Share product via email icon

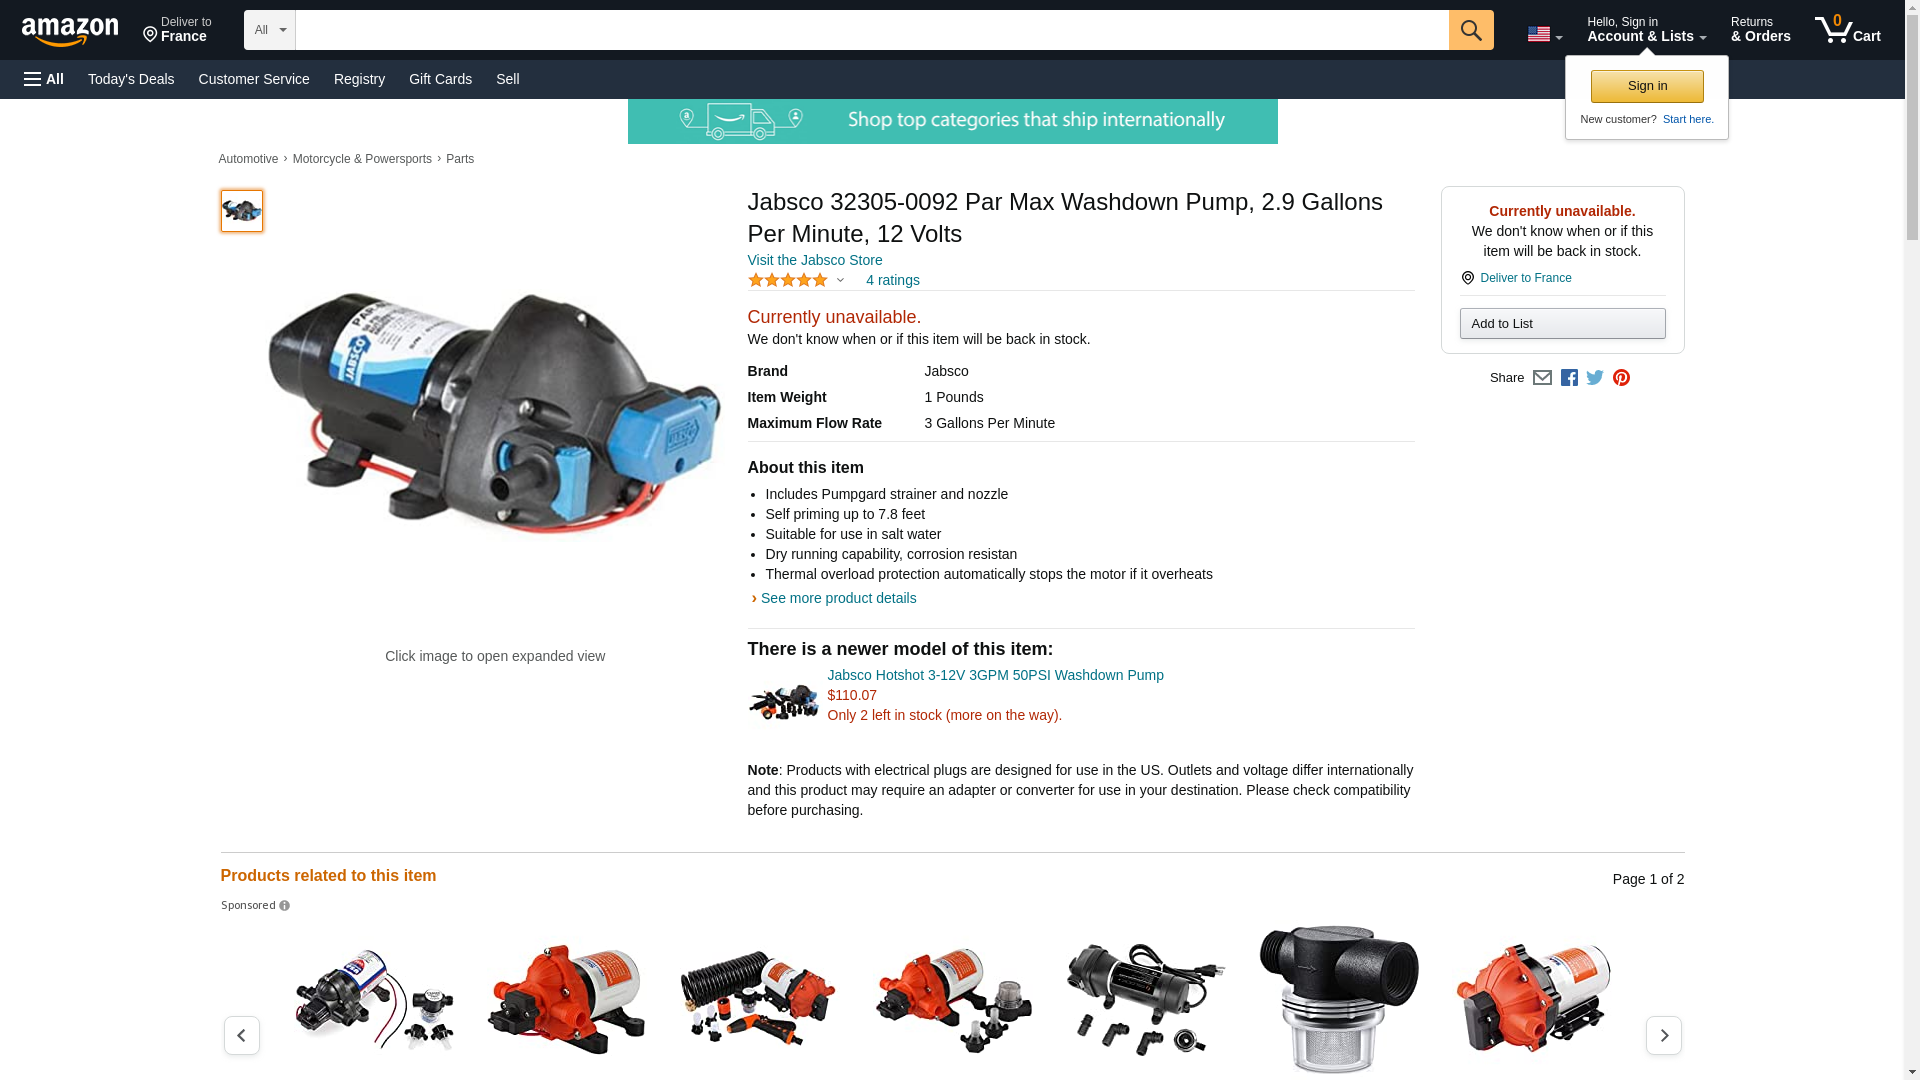click(1542, 378)
